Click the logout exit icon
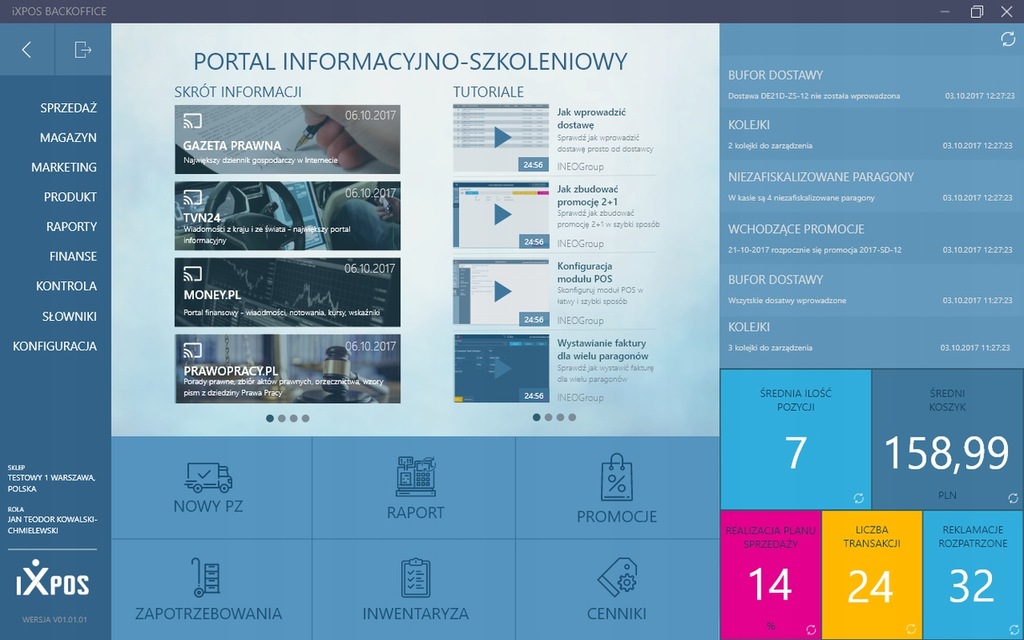 (83, 50)
